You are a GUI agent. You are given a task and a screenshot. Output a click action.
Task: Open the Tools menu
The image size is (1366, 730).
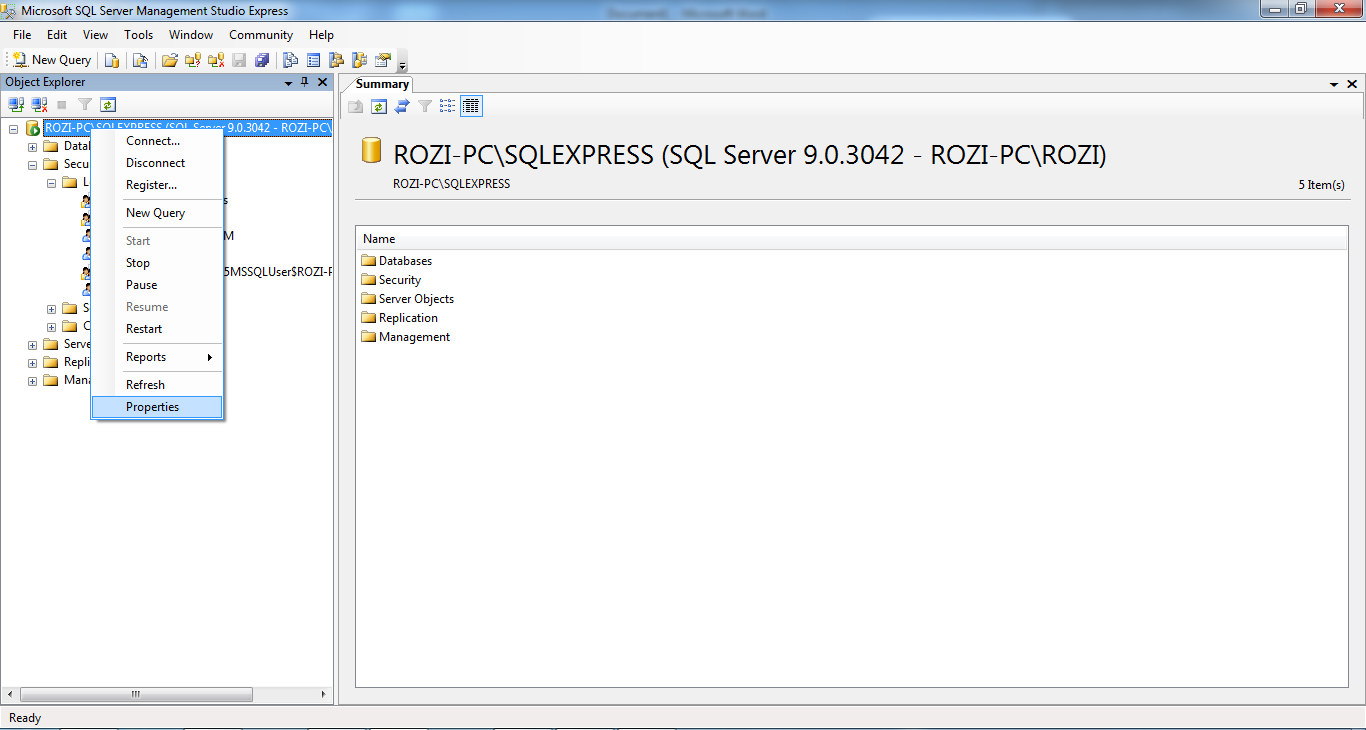click(139, 35)
